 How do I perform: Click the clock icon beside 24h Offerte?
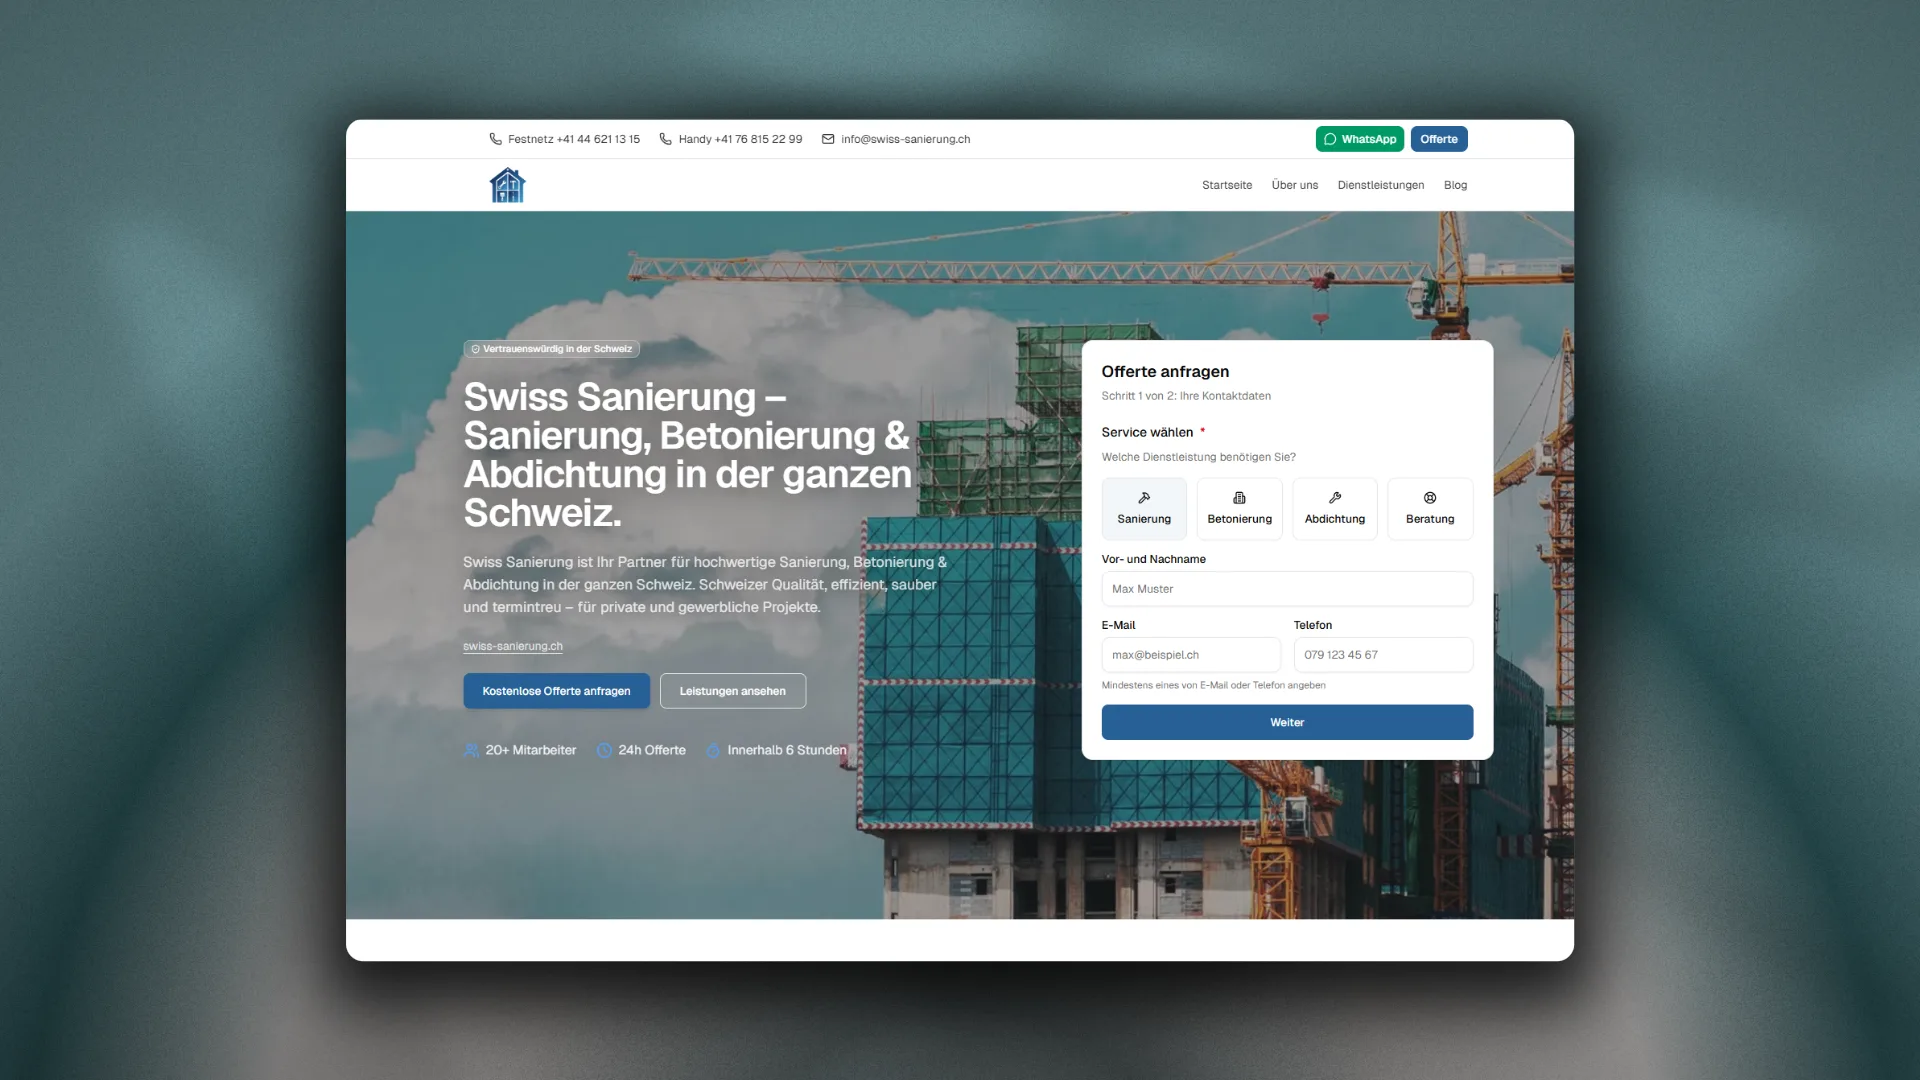pyautogui.click(x=604, y=750)
